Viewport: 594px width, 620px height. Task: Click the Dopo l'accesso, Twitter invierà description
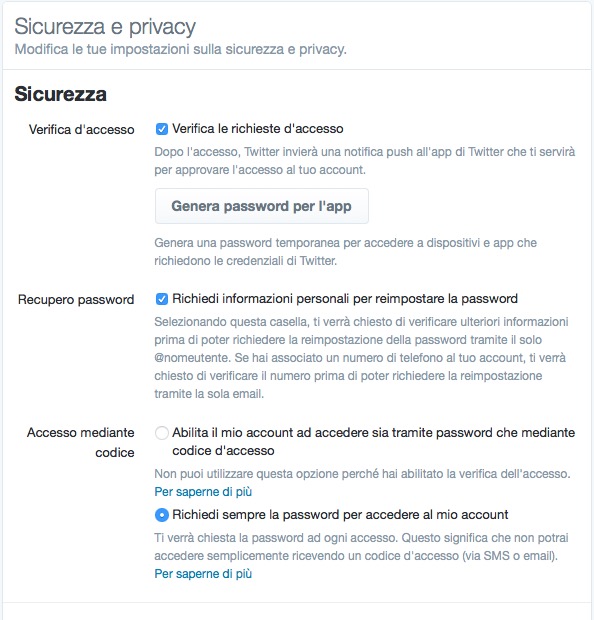click(364, 161)
